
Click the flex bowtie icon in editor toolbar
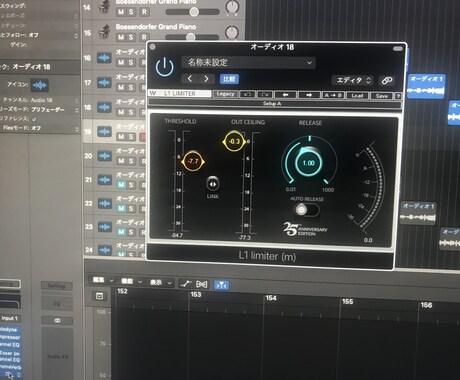(x=202, y=284)
